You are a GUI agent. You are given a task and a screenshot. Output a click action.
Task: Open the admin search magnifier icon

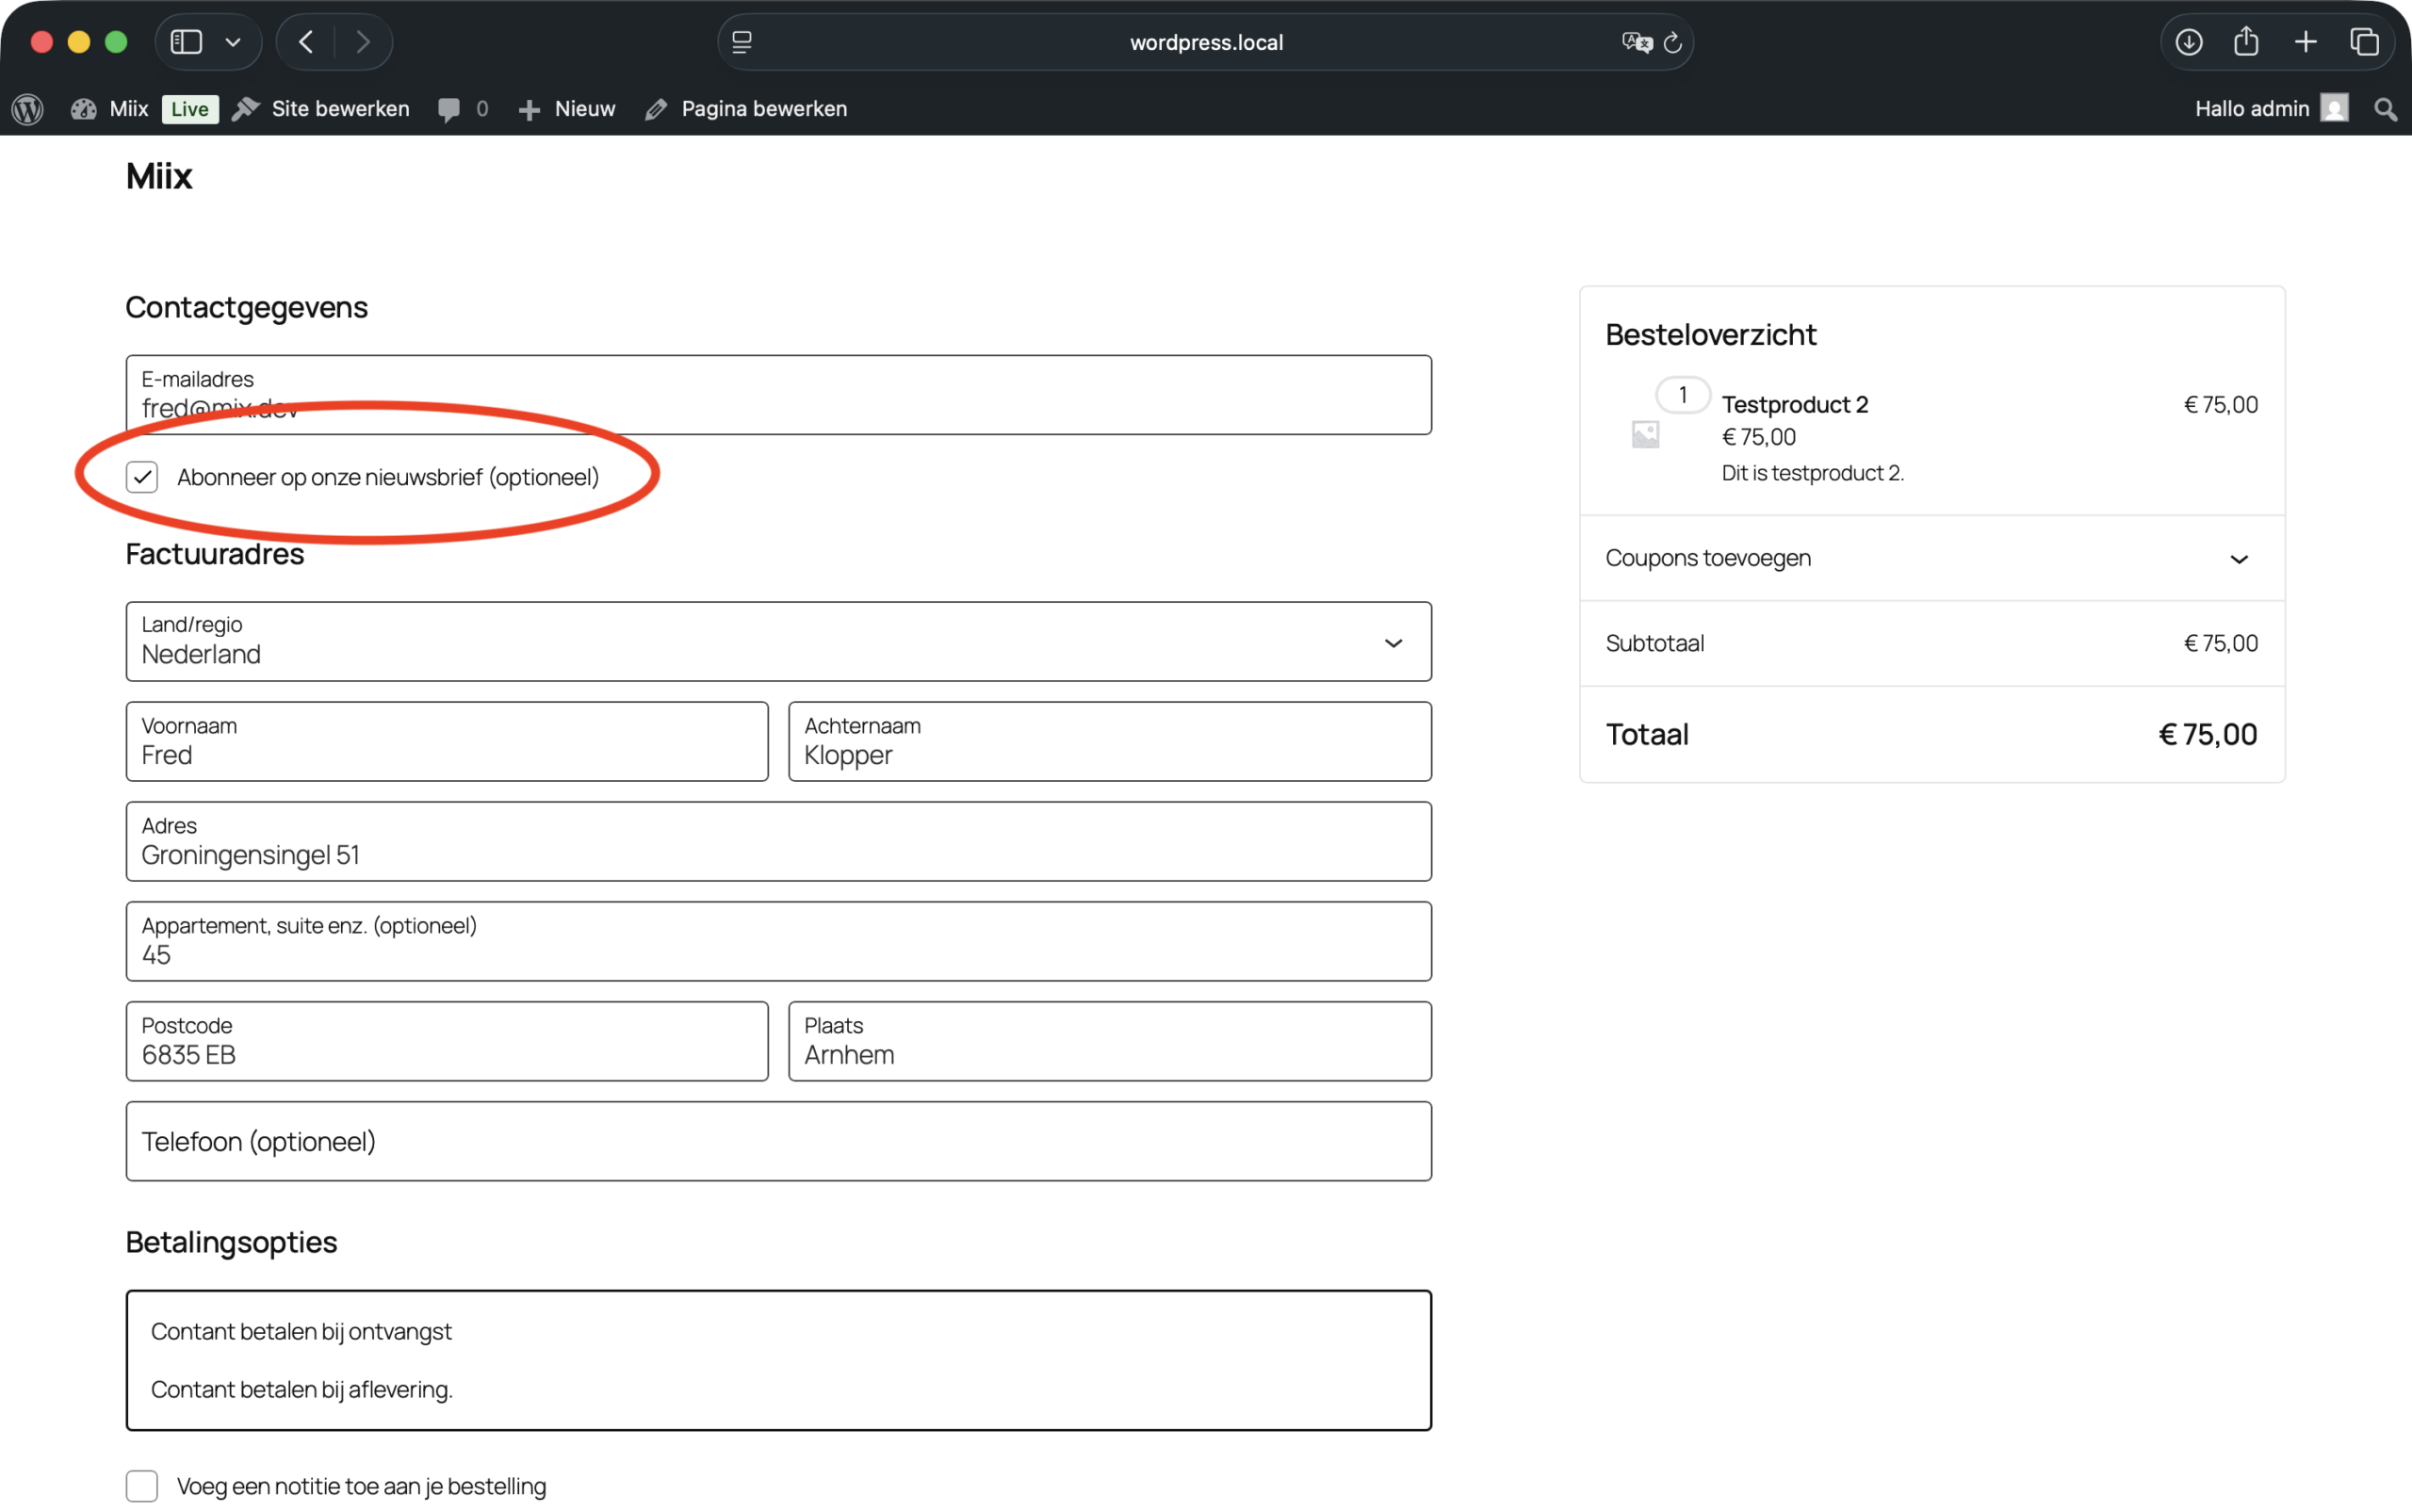click(2385, 108)
